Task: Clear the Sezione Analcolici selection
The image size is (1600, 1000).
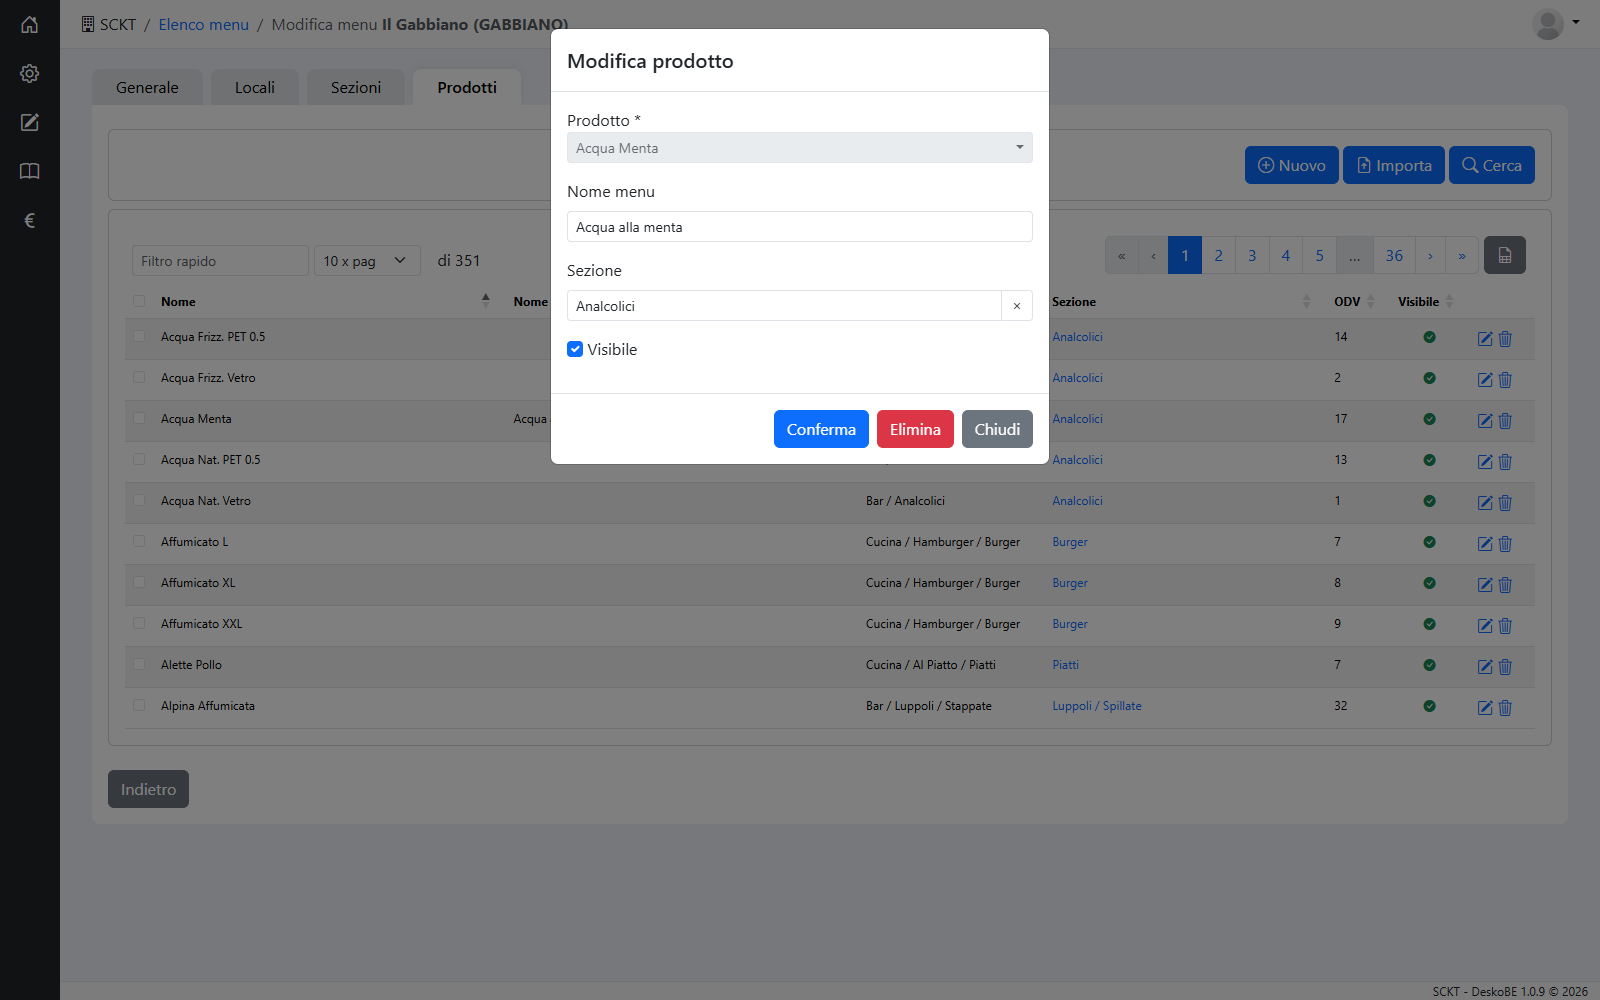Action: [x=1017, y=306]
